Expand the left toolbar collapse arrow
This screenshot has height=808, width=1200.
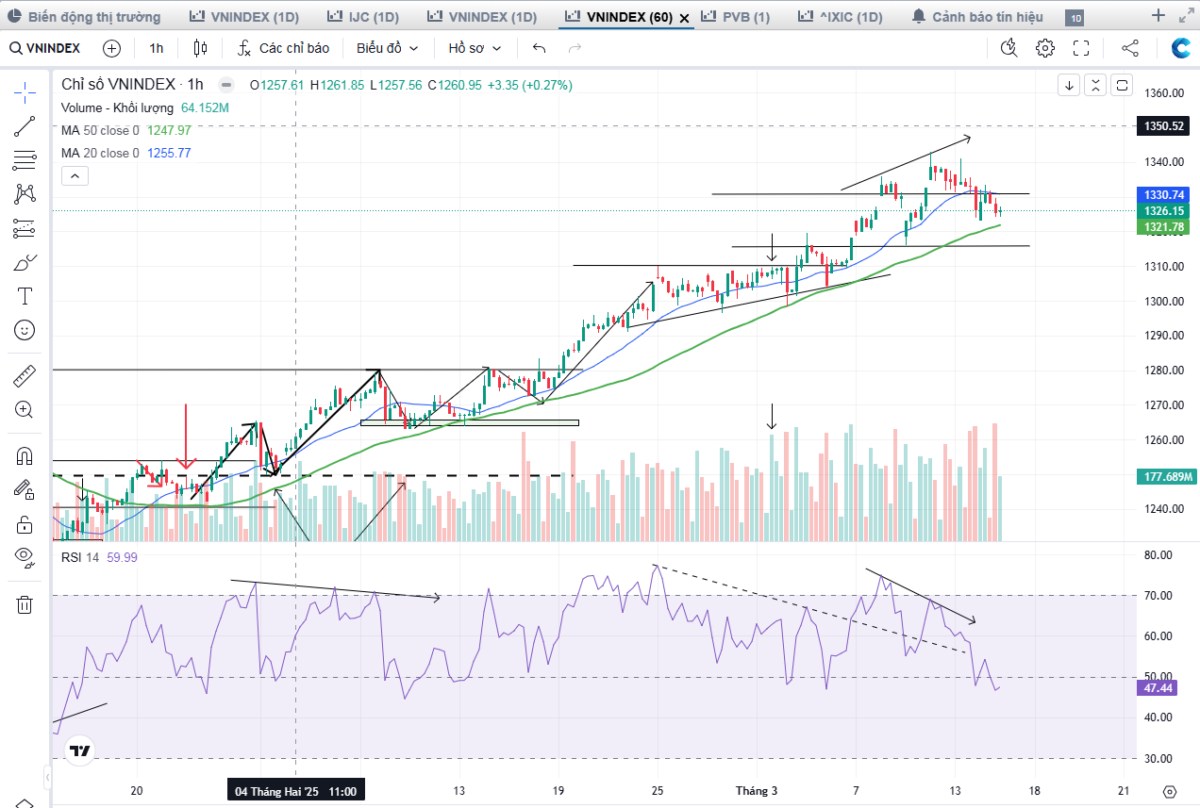pyautogui.click(x=47, y=777)
